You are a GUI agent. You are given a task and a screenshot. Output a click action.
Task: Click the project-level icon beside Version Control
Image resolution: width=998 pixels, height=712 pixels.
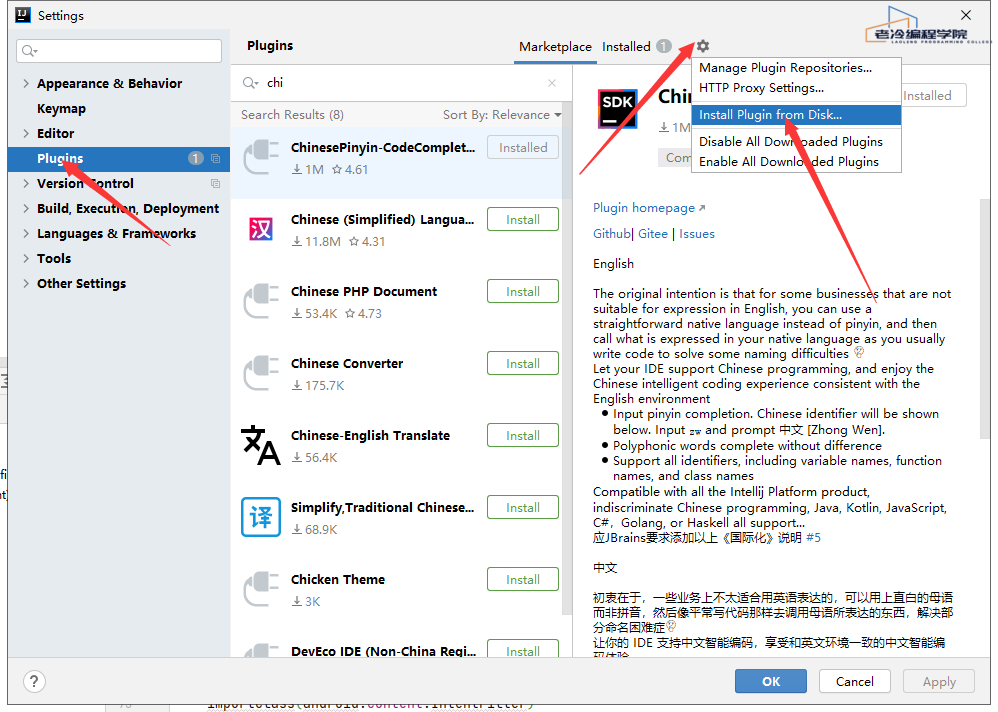point(216,183)
